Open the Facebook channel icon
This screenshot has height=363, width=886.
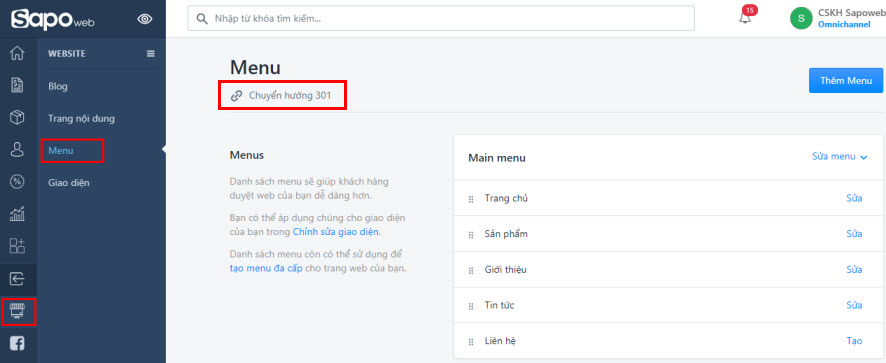[x=18, y=343]
